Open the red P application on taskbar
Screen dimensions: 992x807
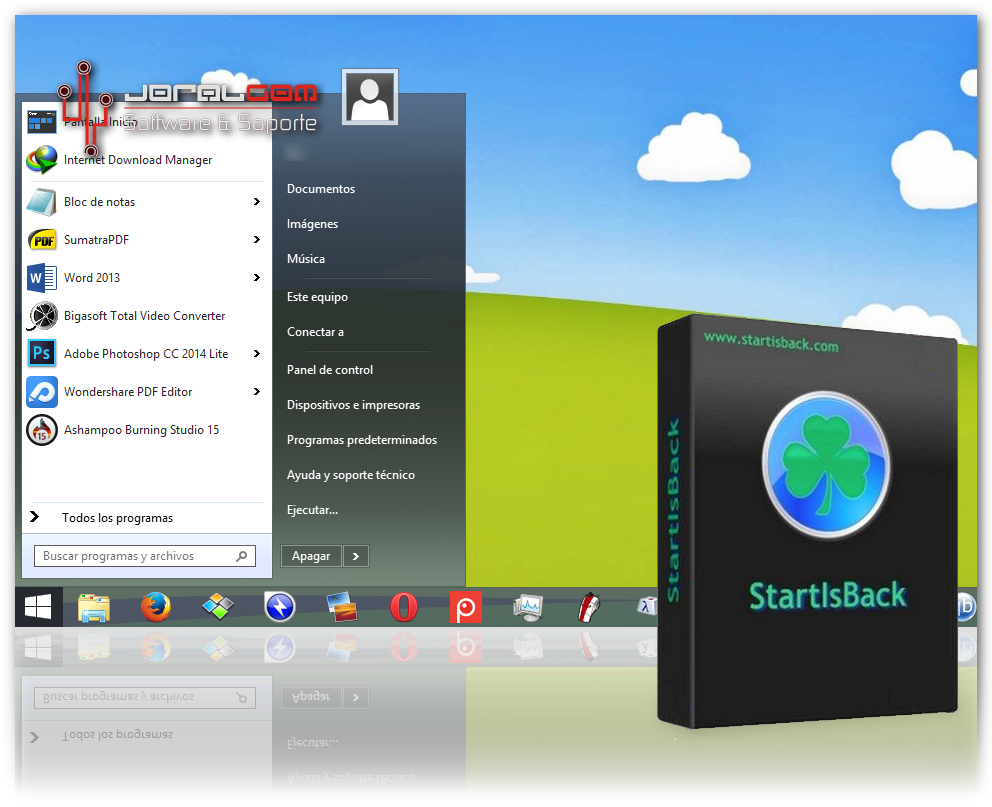point(466,607)
